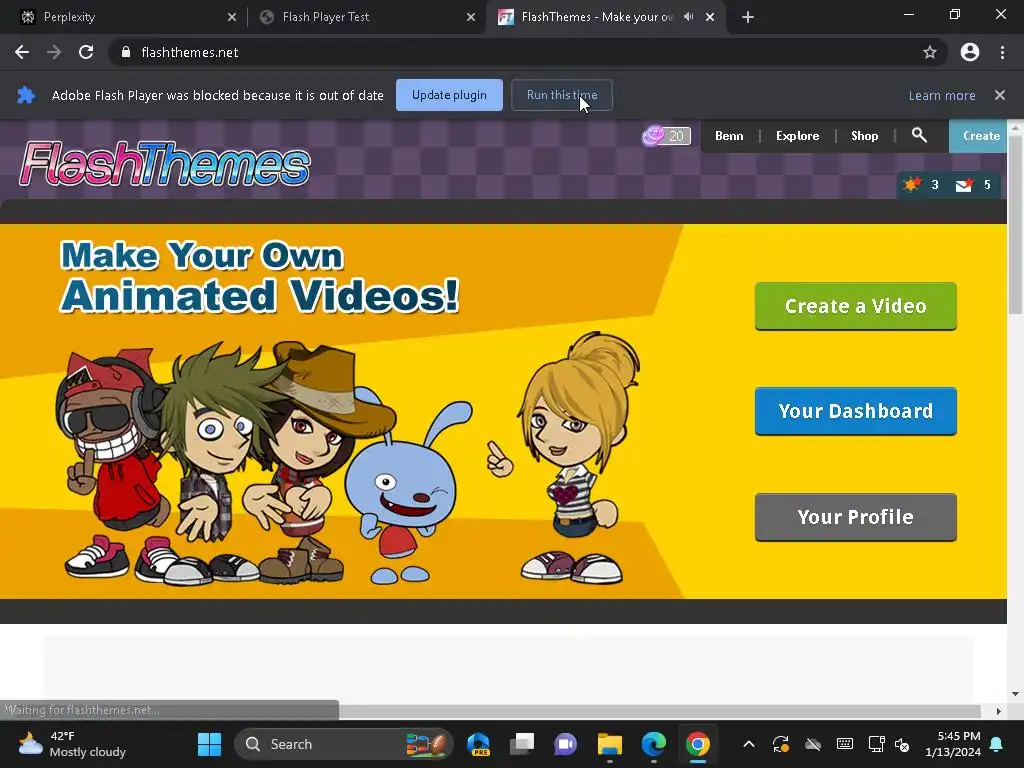Click the scroll right arrow
Image resolution: width=1024 pixels, height=768 pixels.
tap(998, 711)
